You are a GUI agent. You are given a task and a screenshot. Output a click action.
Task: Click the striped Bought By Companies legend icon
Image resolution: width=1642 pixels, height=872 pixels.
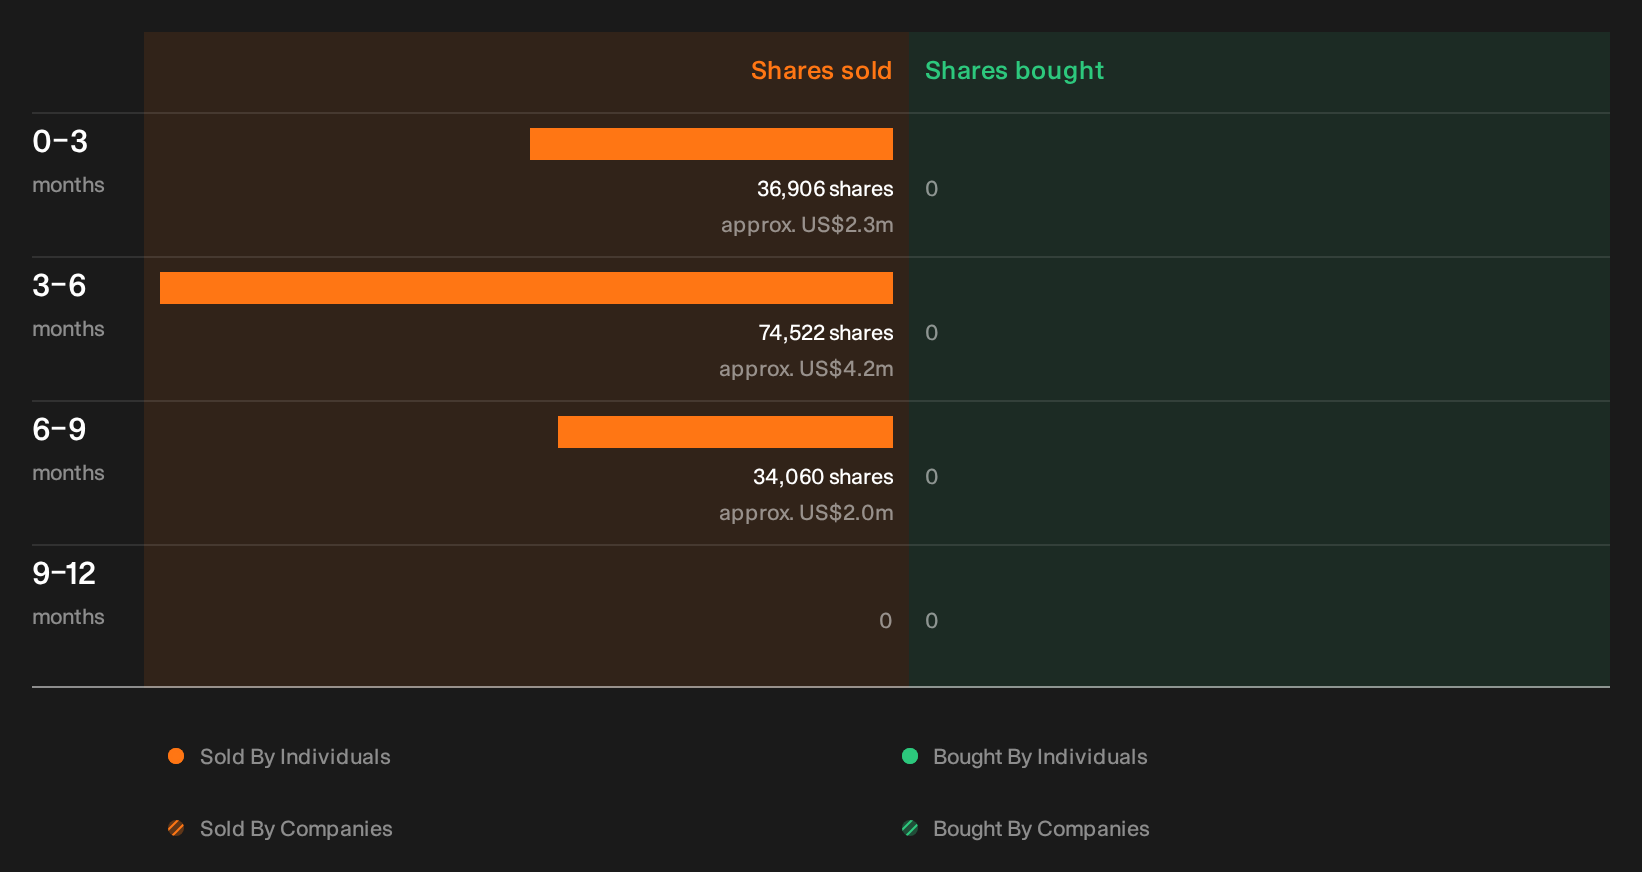[910, 828]
